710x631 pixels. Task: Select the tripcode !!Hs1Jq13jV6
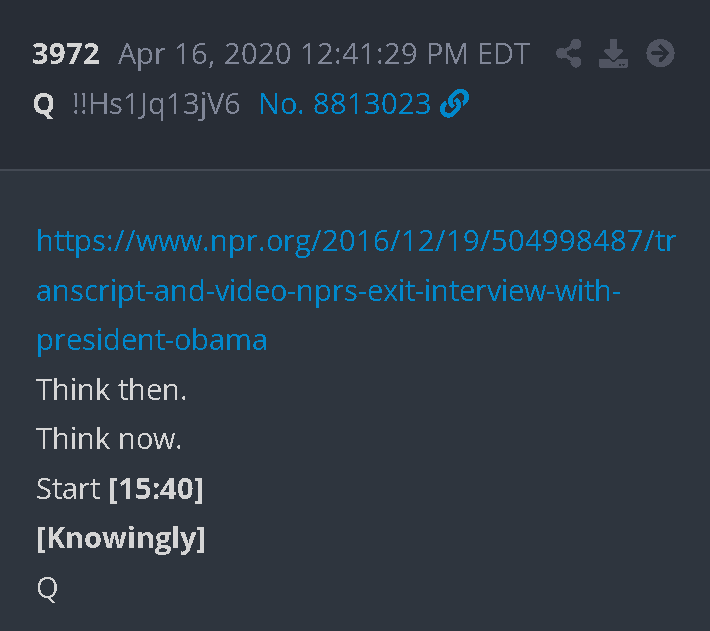[x=156, y=105]
